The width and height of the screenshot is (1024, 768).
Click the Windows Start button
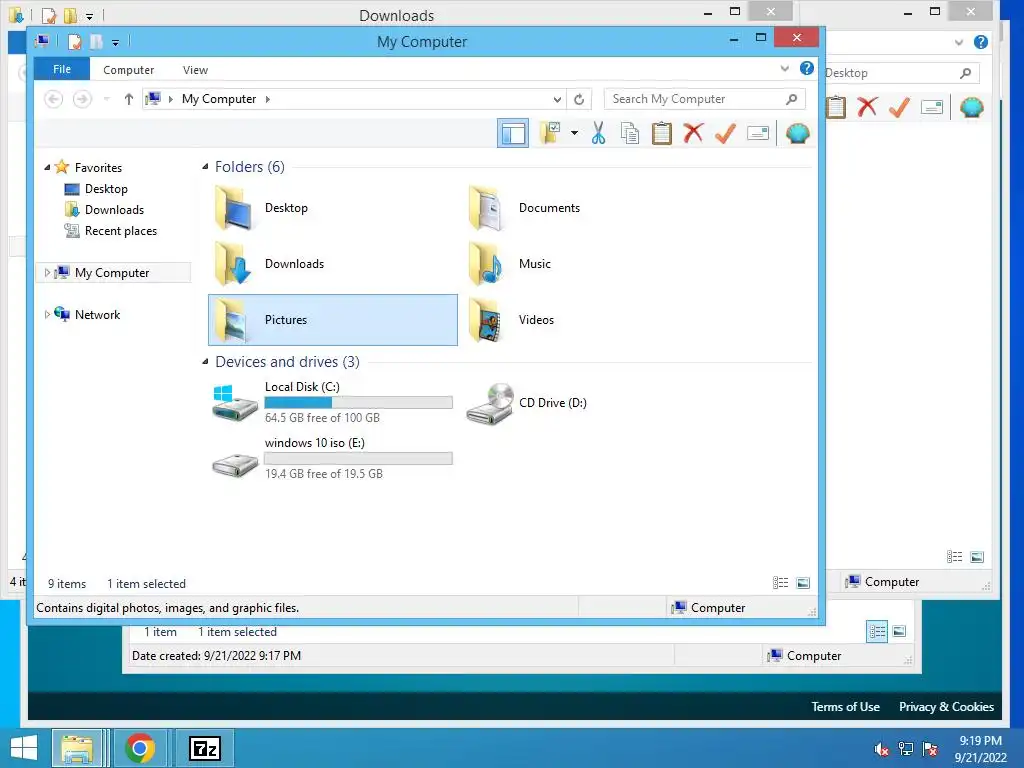click(x=24, y=748)
